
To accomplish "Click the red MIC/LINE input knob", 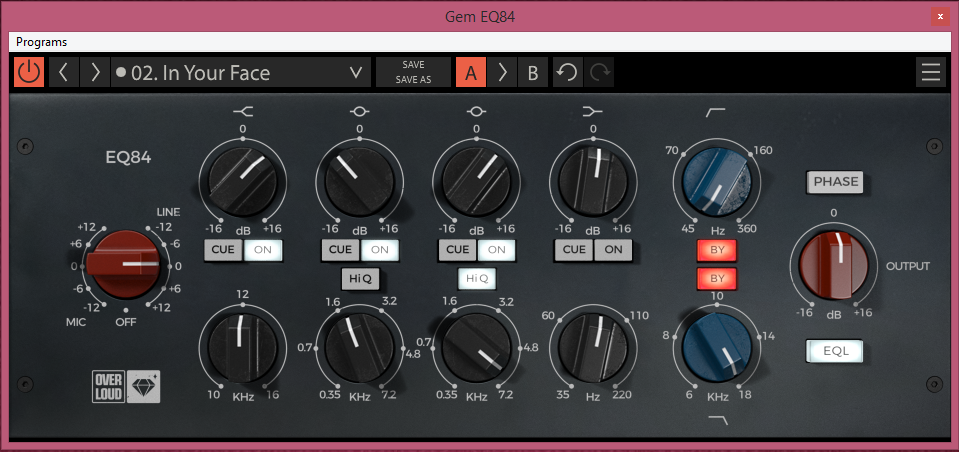I will pos(126,265).
